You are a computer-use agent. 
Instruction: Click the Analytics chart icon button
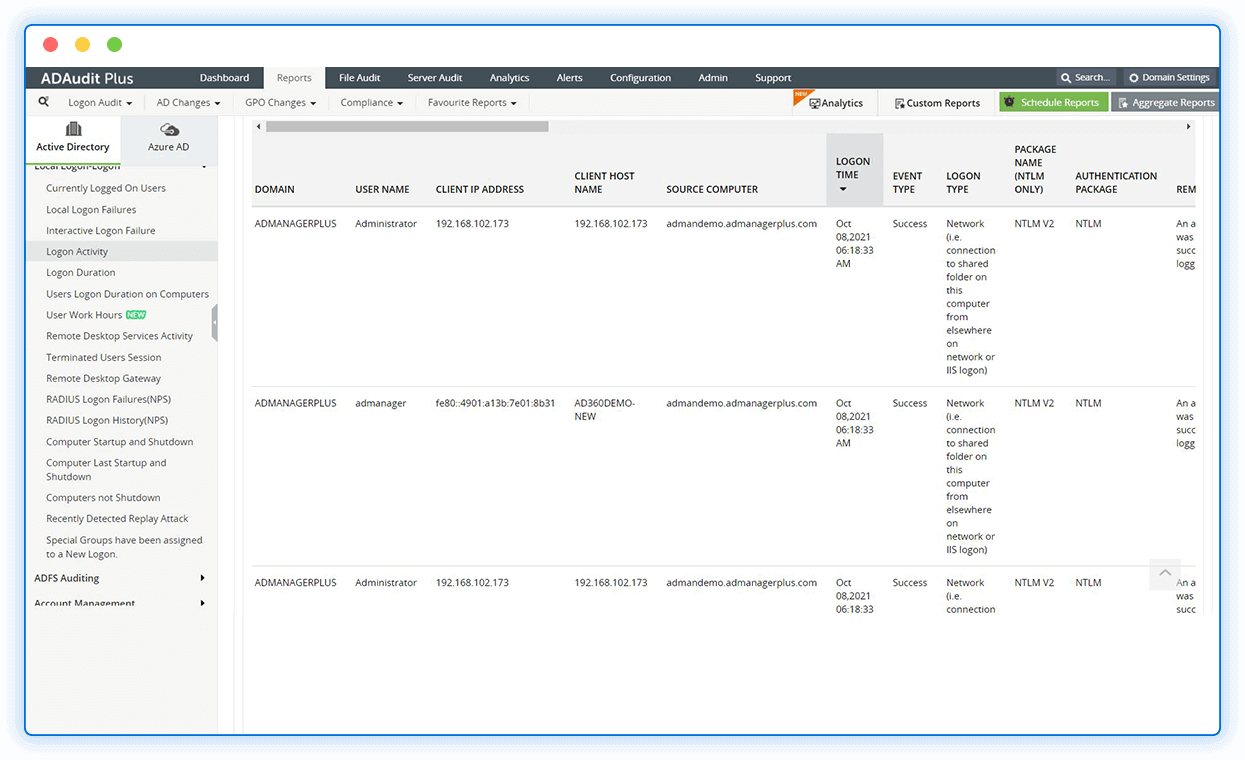(836, 103)
